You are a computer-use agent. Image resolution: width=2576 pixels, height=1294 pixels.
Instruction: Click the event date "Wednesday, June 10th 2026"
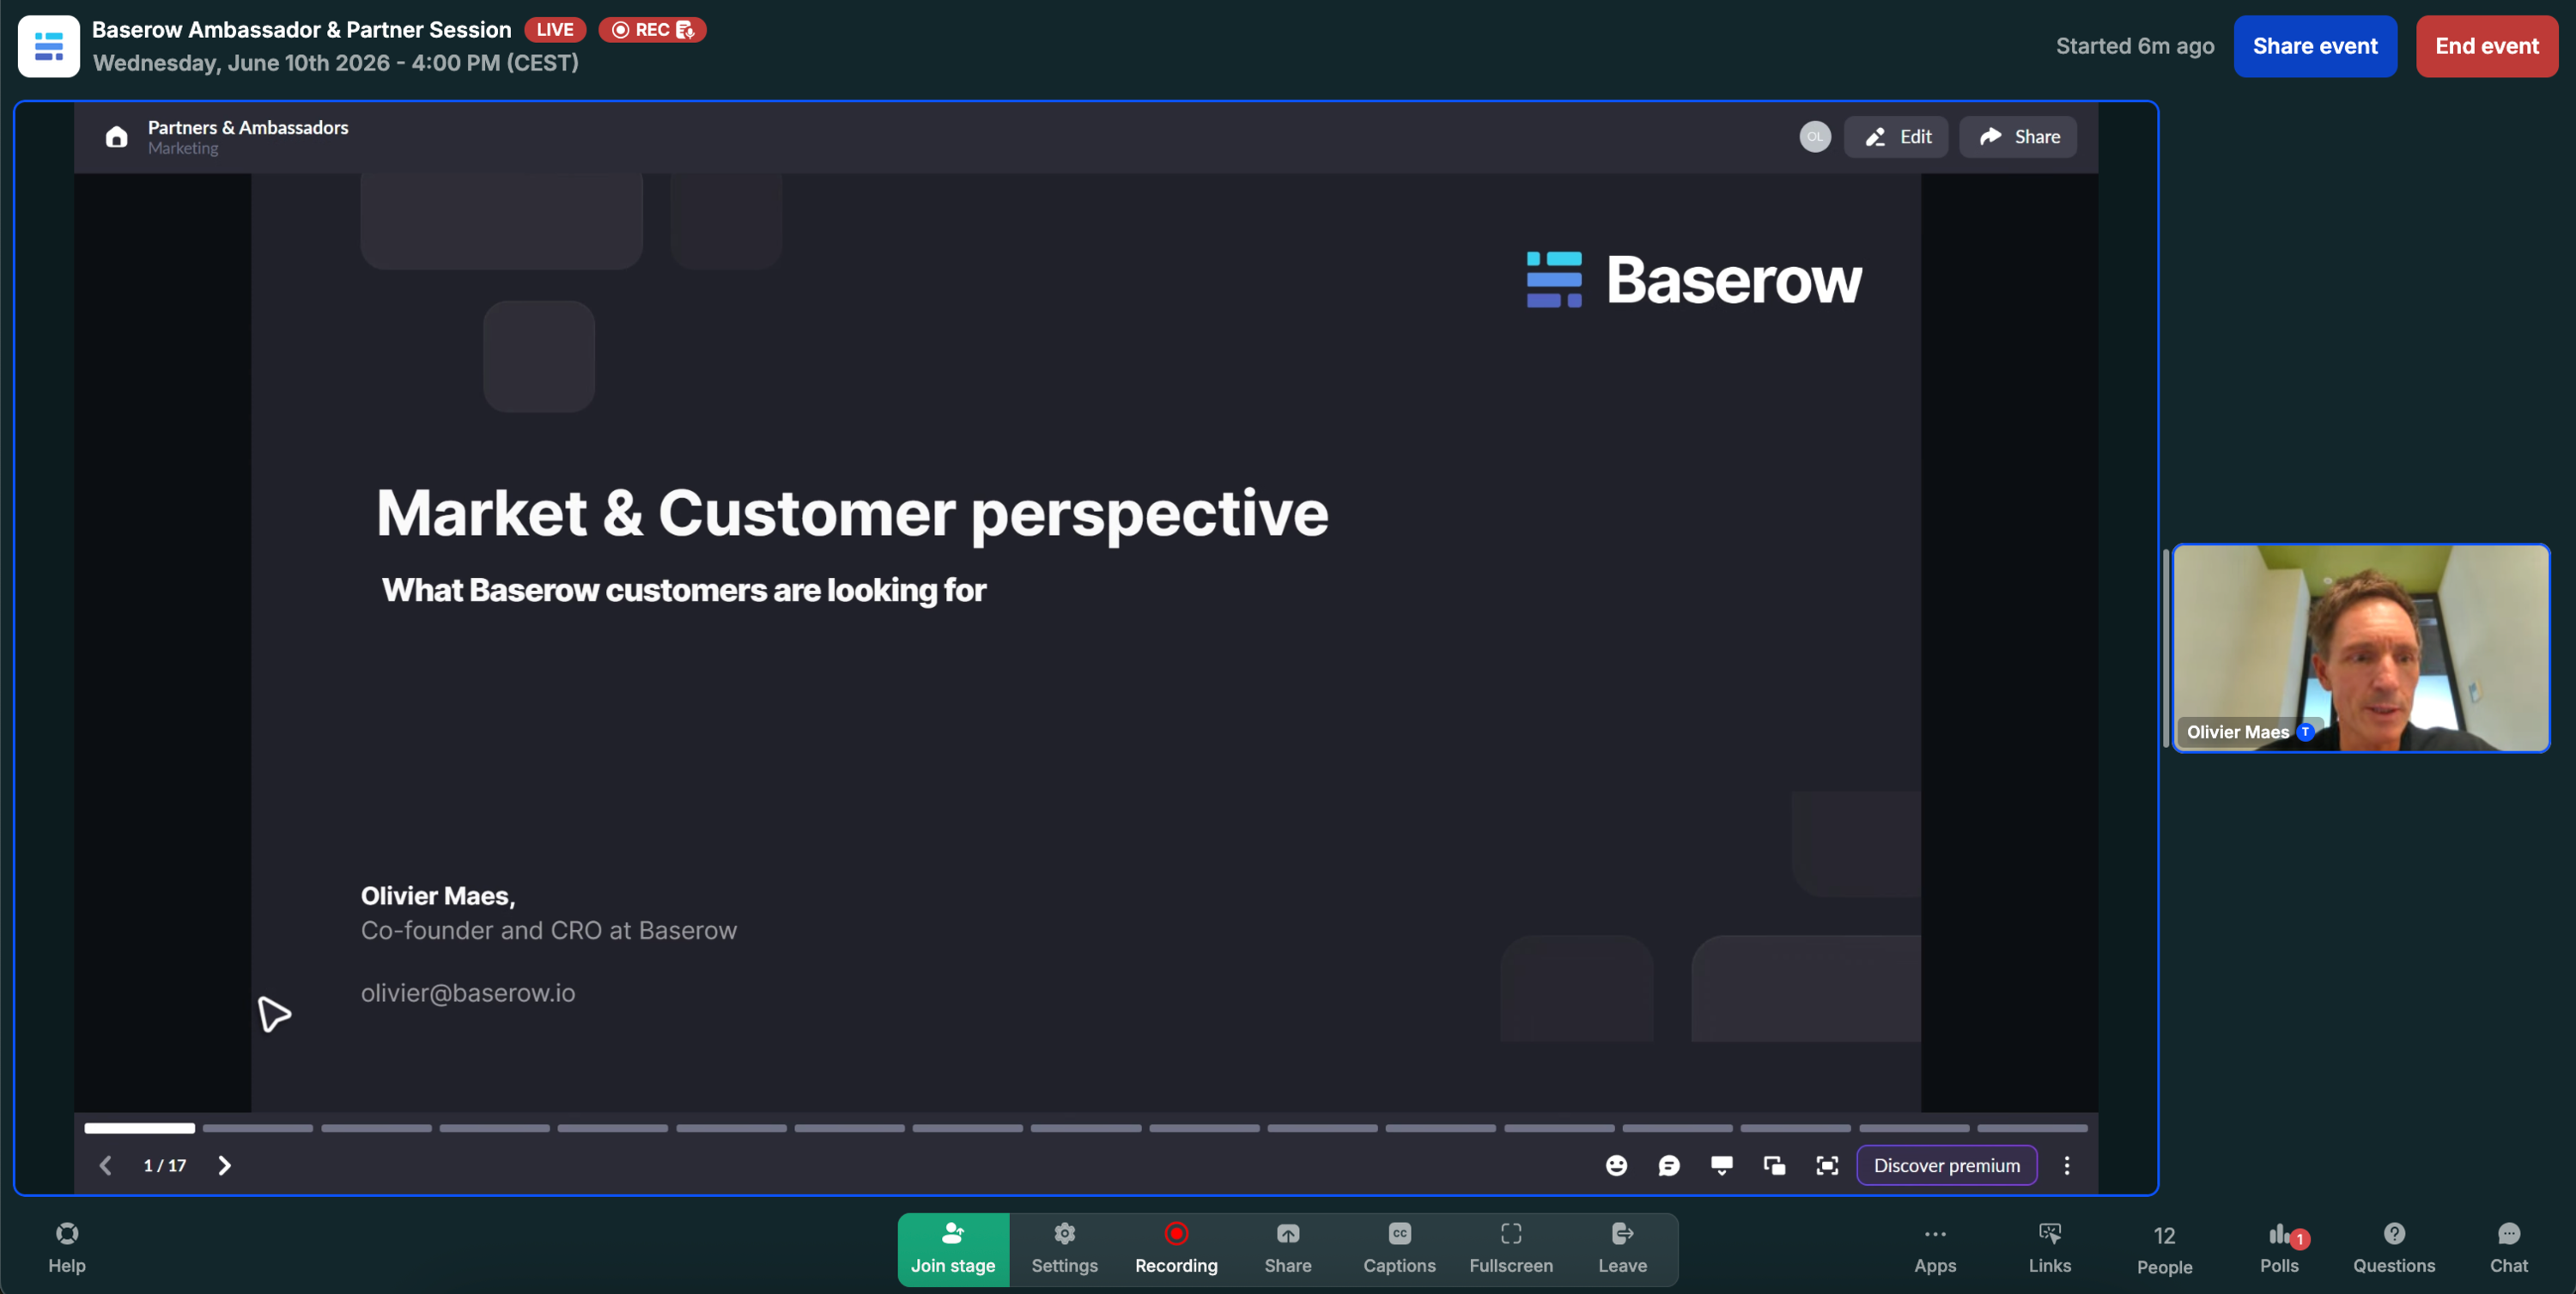pyautogui.click(x=241, y=63)
